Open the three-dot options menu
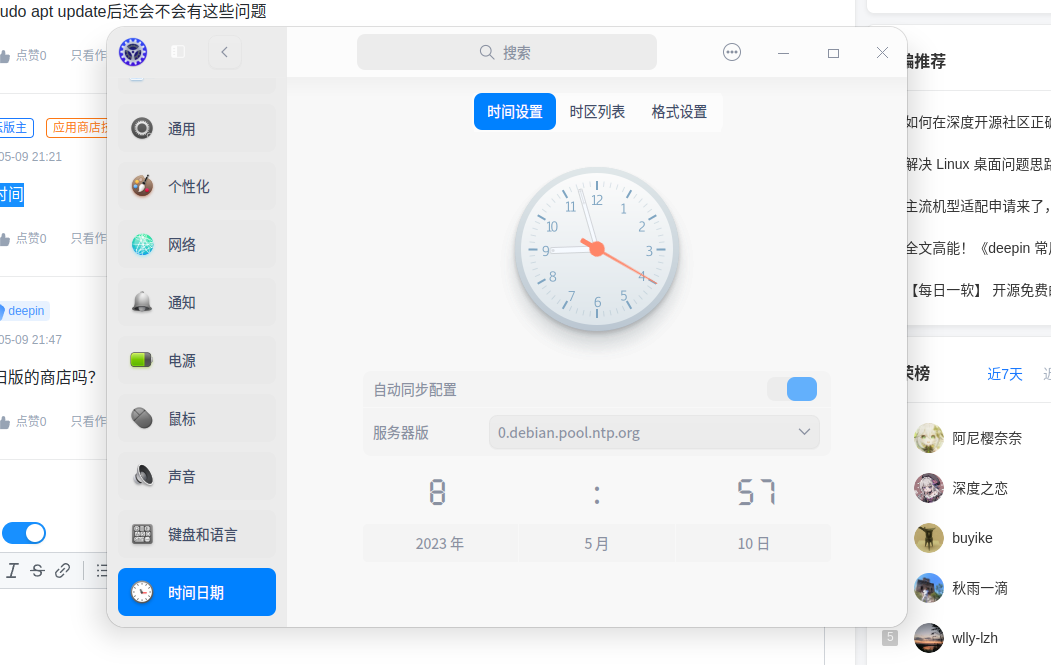 pyautogui.click(x=732, y=52)
